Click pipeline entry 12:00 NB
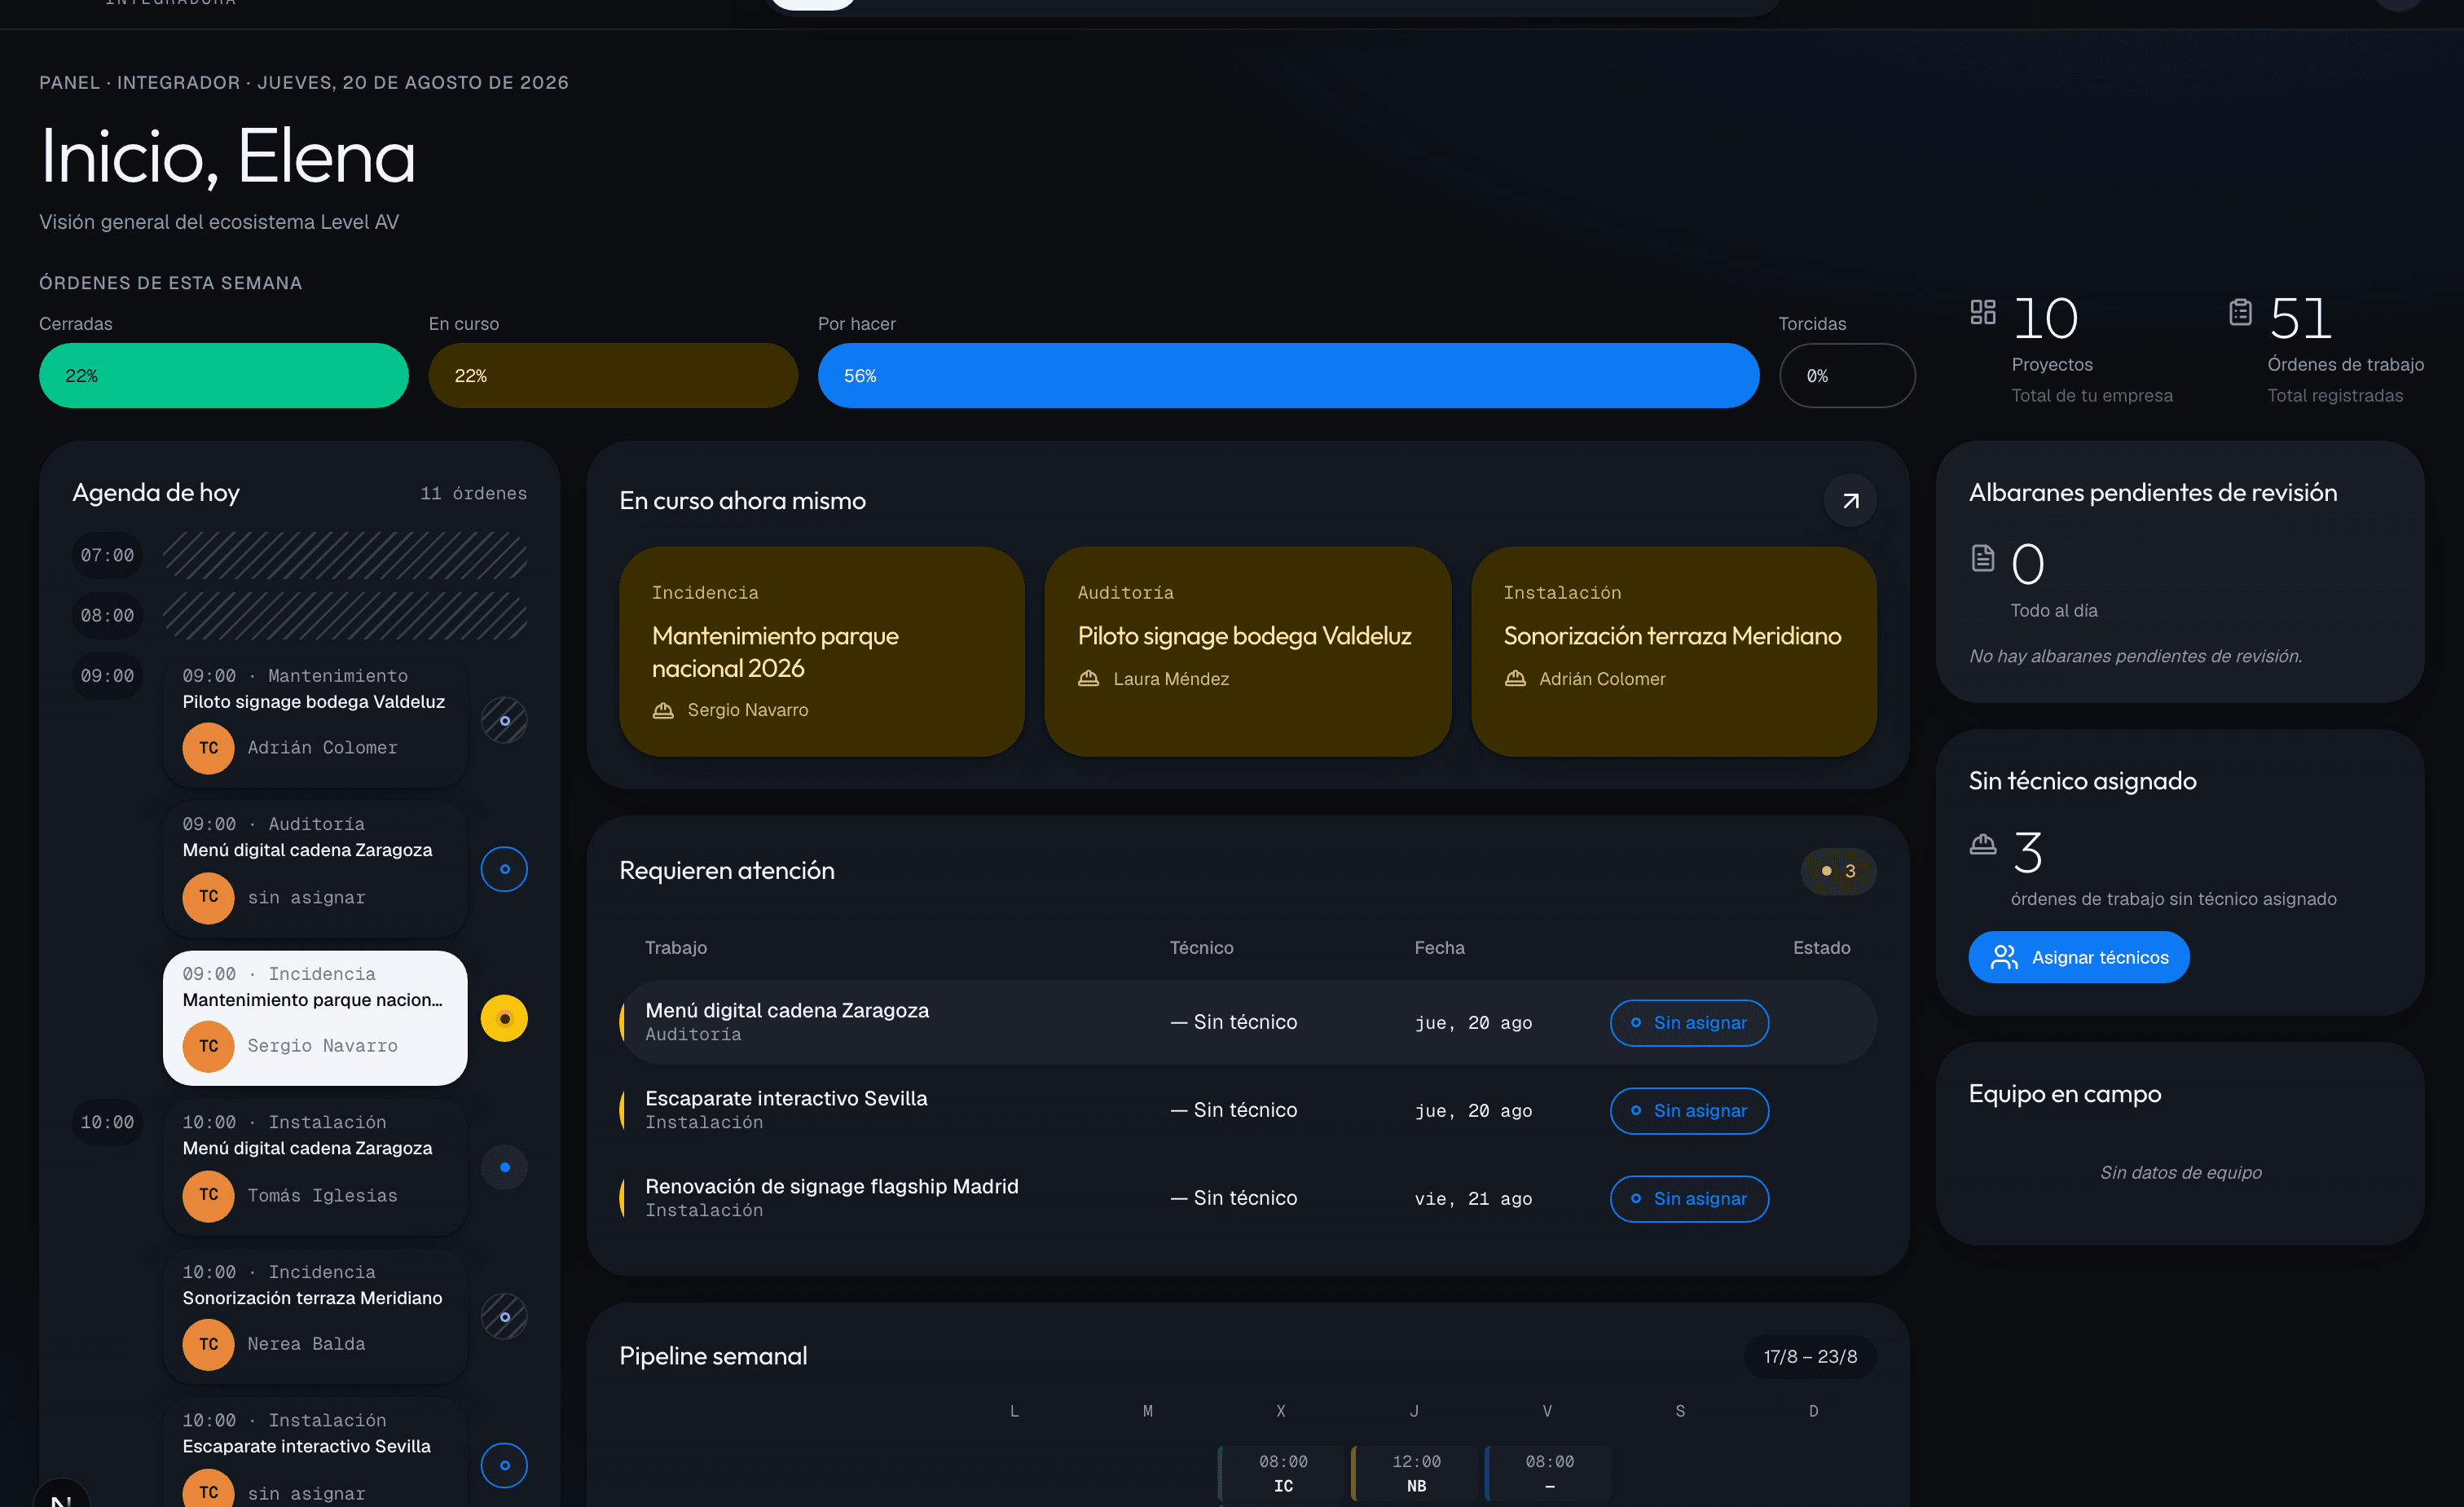The width and height of the screenshot is (2464, 1507). (x=1415, y=1474)
